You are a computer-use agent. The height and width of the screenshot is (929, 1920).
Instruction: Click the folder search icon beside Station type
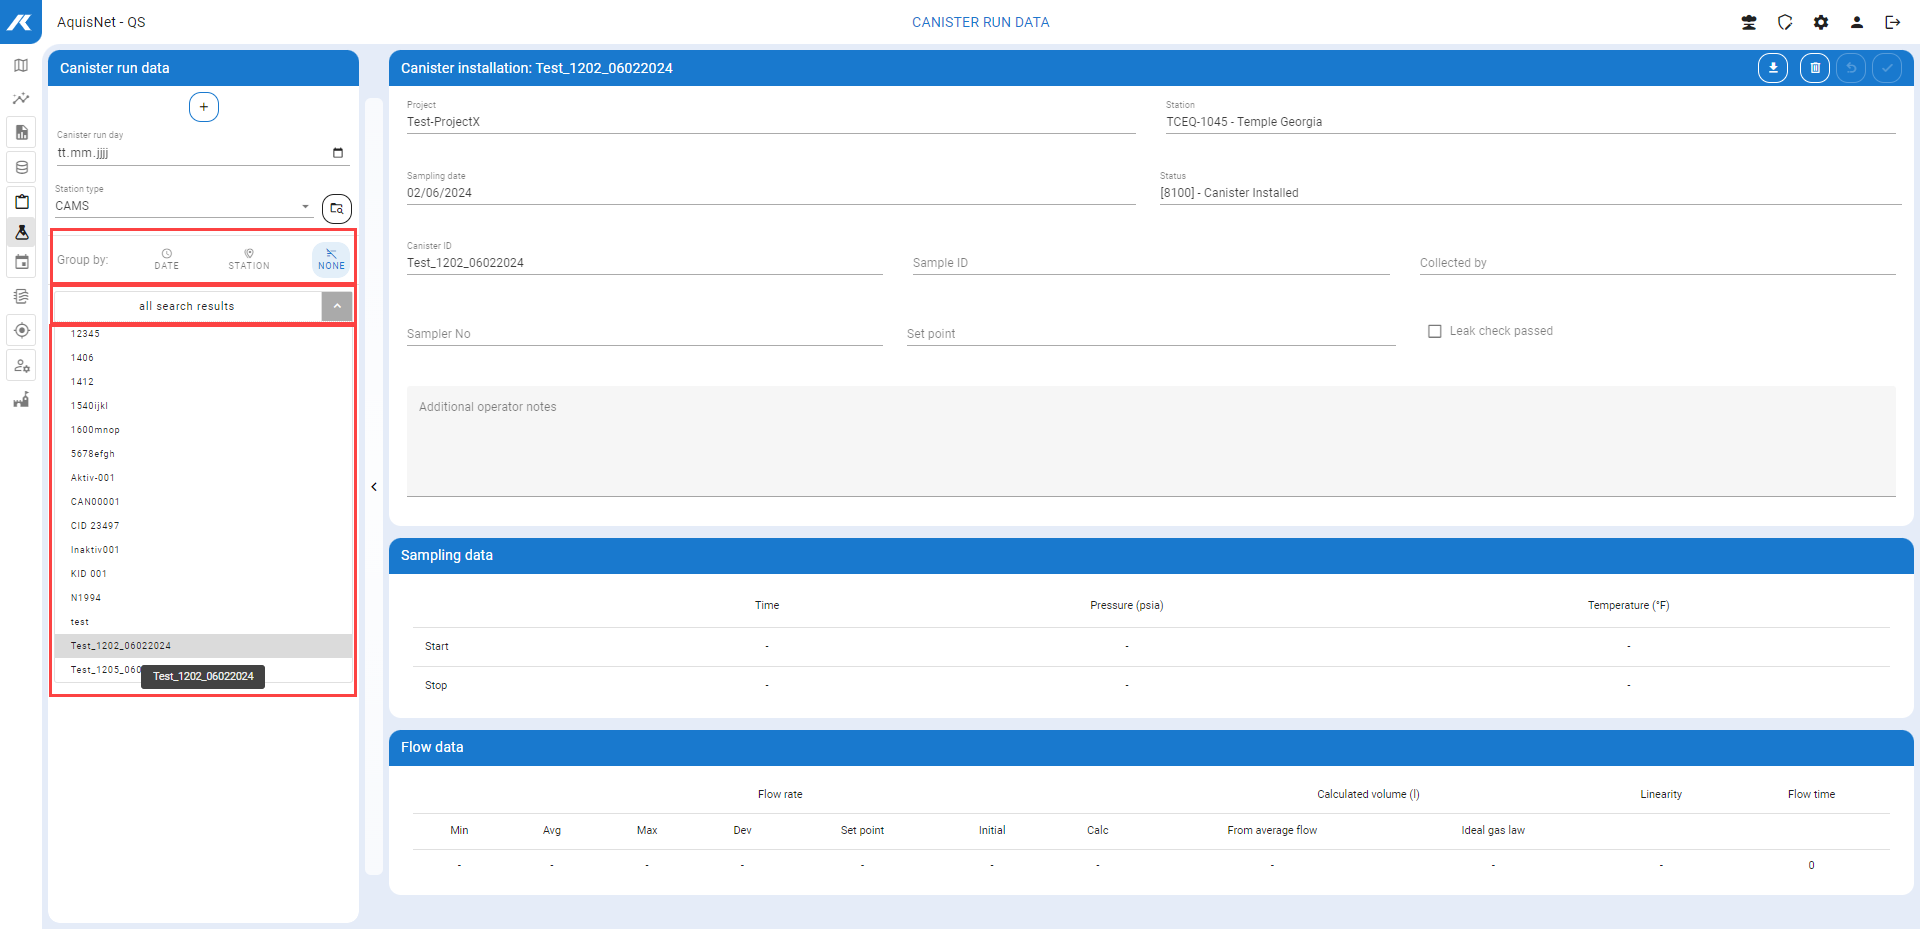click(337, 208)
